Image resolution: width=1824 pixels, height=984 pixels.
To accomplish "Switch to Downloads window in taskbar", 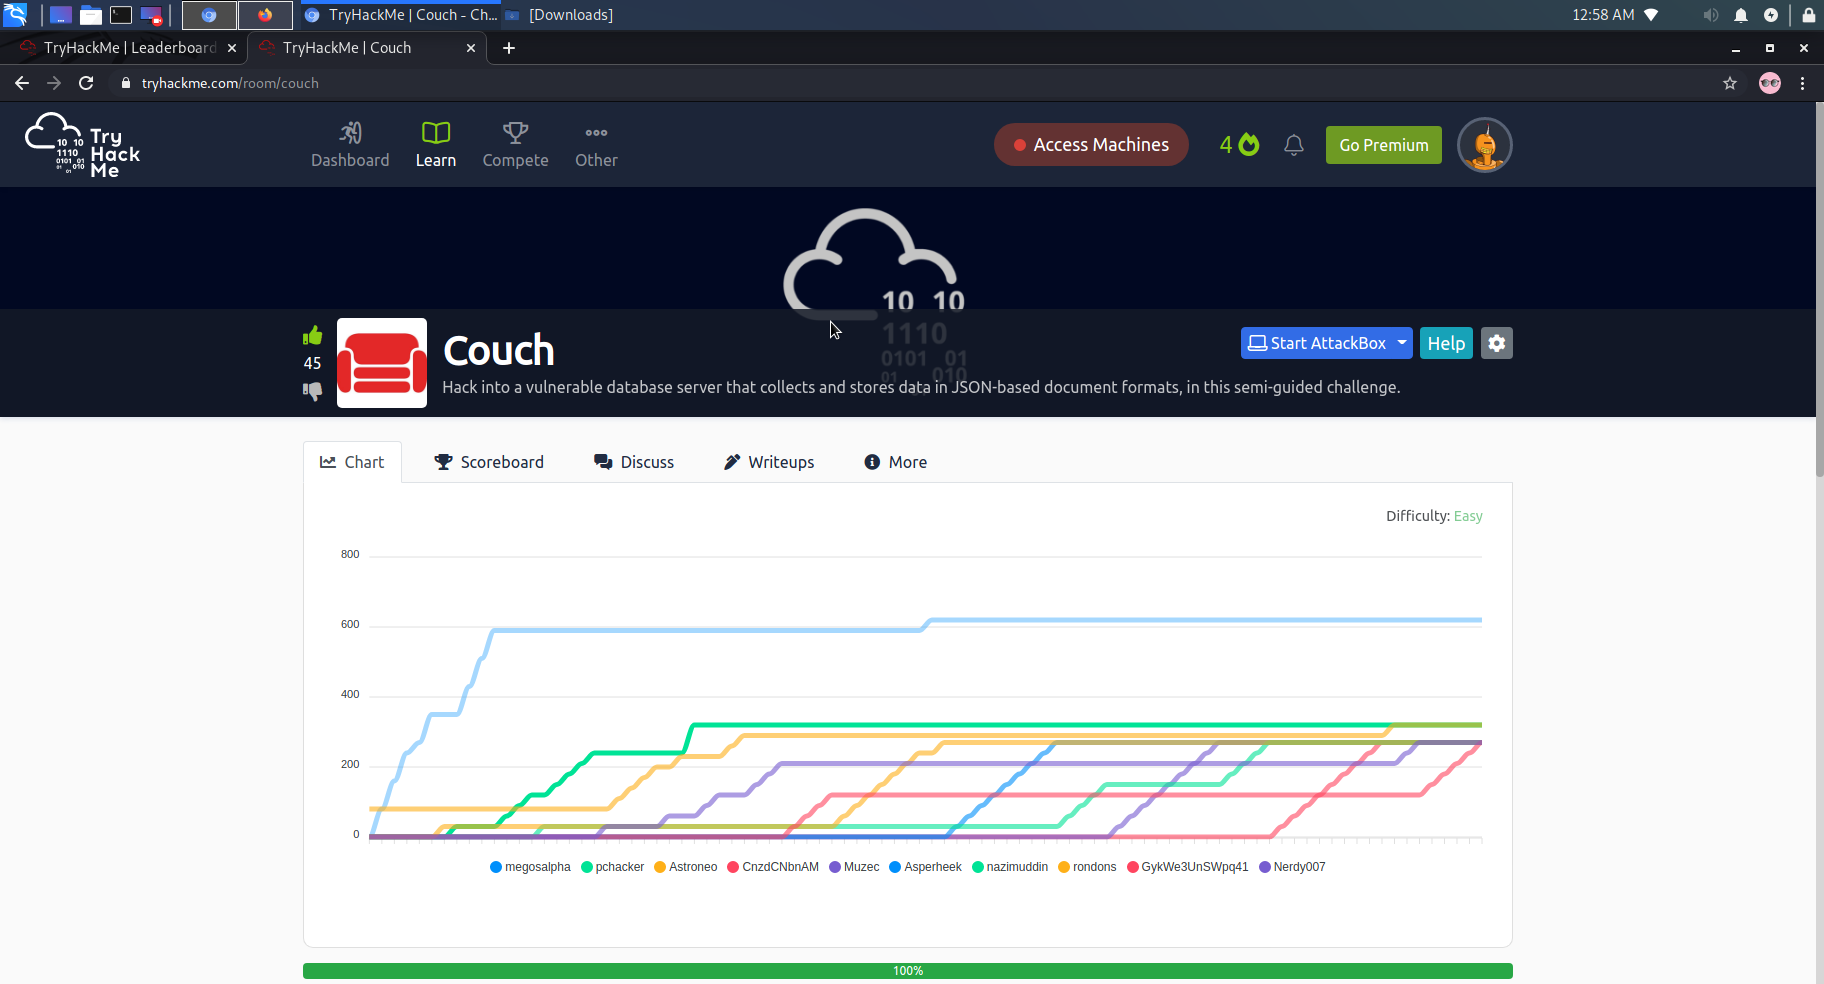I will [559, 14].
